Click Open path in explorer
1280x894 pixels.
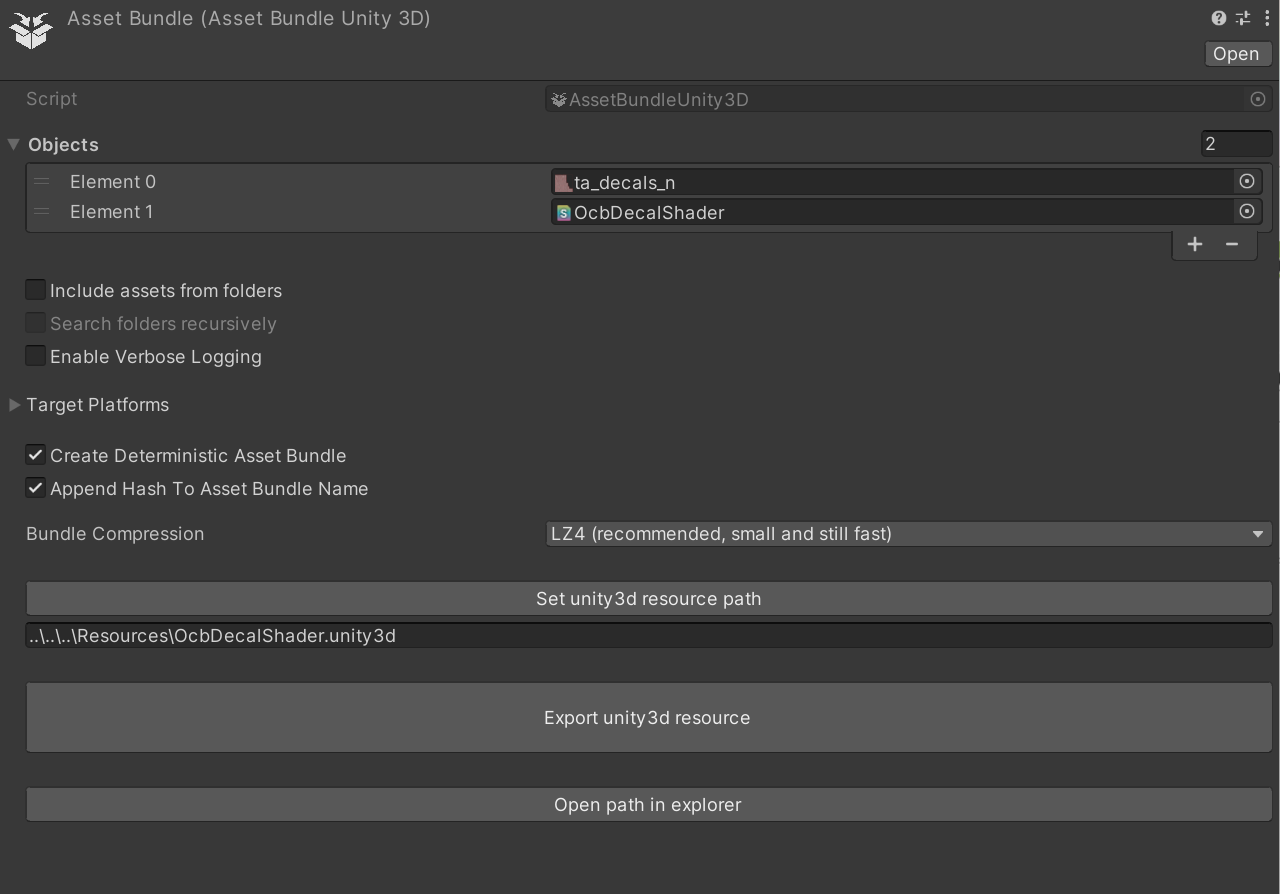point(647,804)
